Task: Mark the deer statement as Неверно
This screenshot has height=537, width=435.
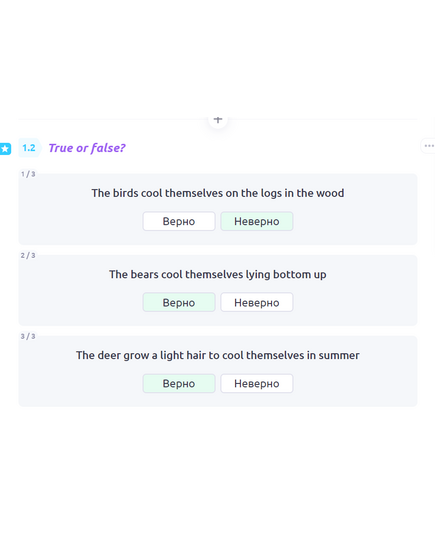Action: pos(257,384)
